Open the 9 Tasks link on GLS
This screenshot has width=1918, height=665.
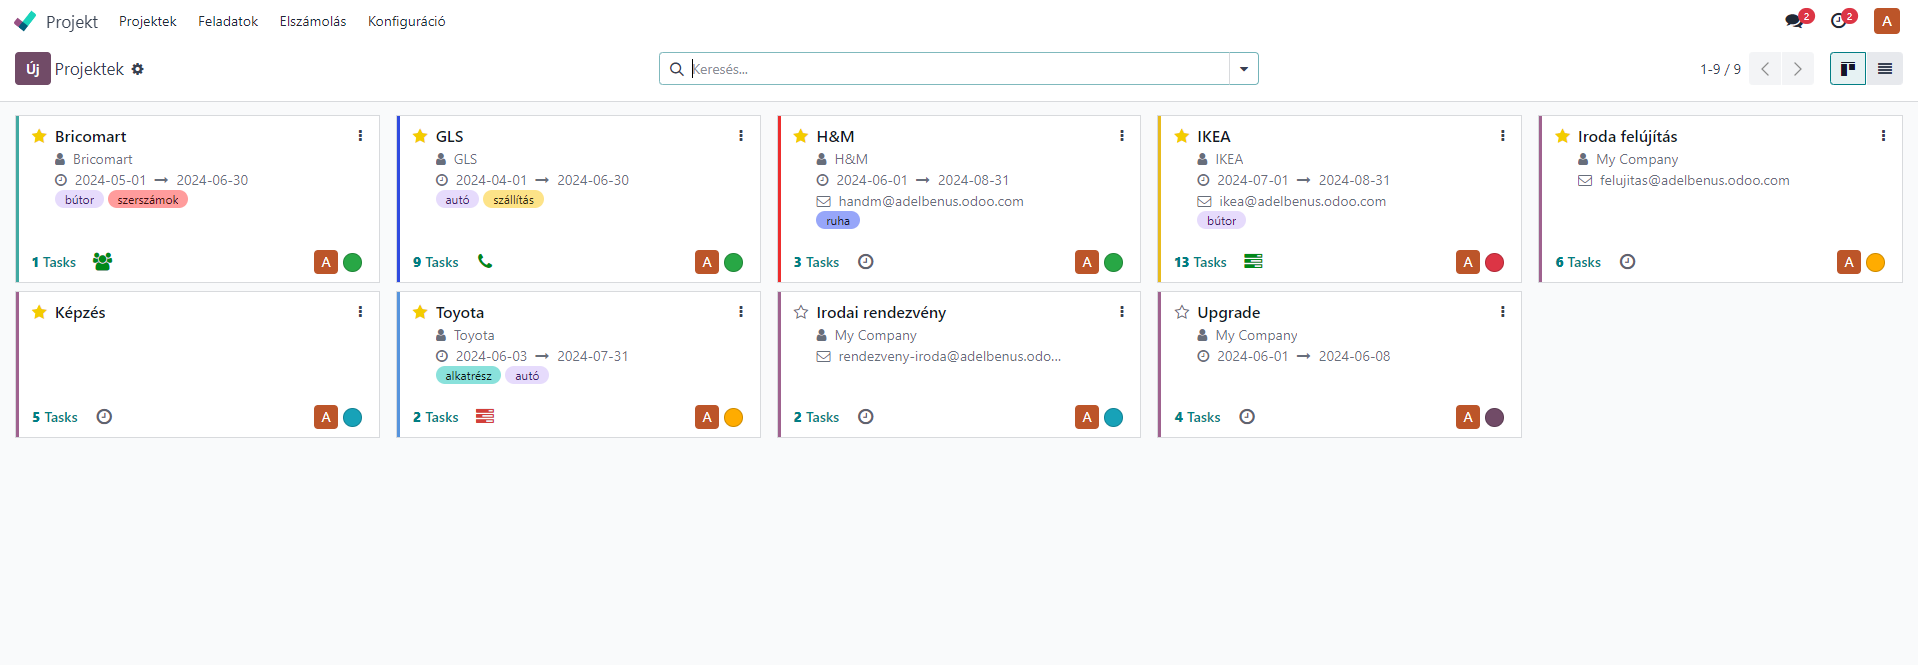coord(436,262)
